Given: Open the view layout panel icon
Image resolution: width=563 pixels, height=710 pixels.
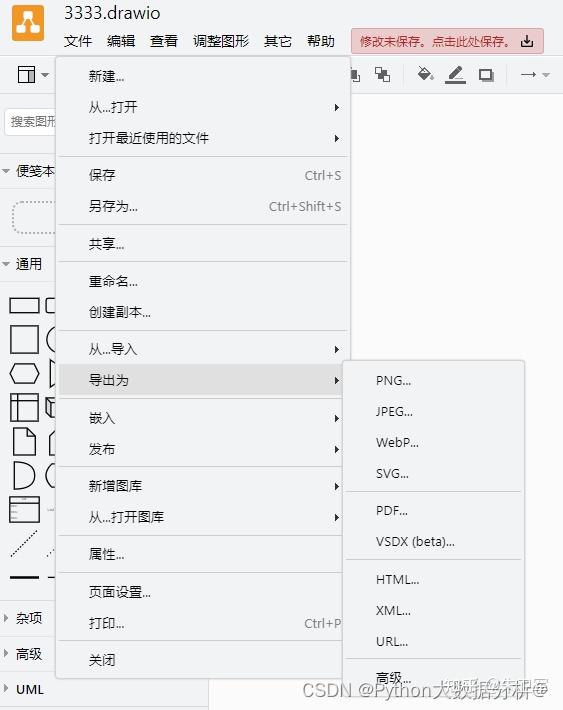Looking at the screenshot, I should coord(26,75).
